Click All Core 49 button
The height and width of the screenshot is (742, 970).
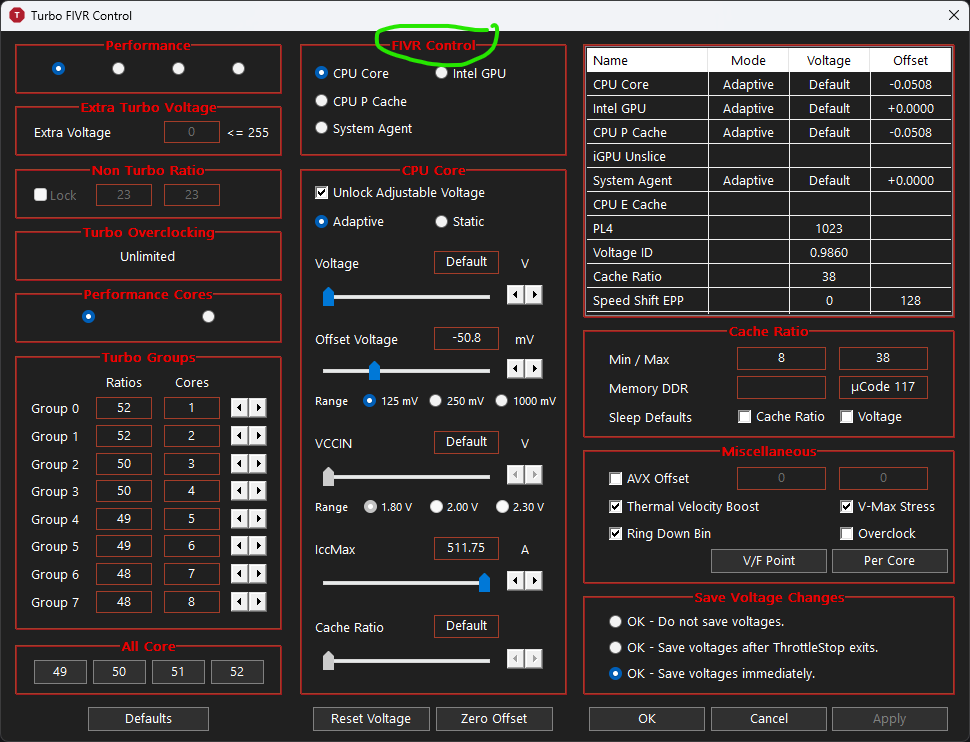[60, 671]
